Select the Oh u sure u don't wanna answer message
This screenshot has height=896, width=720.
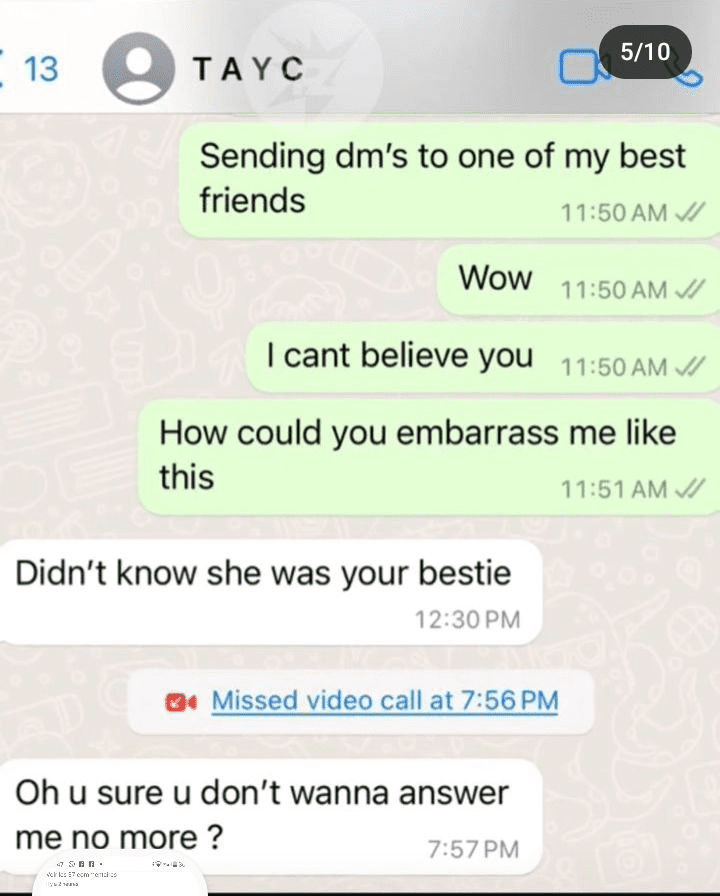tap(270, 817)
